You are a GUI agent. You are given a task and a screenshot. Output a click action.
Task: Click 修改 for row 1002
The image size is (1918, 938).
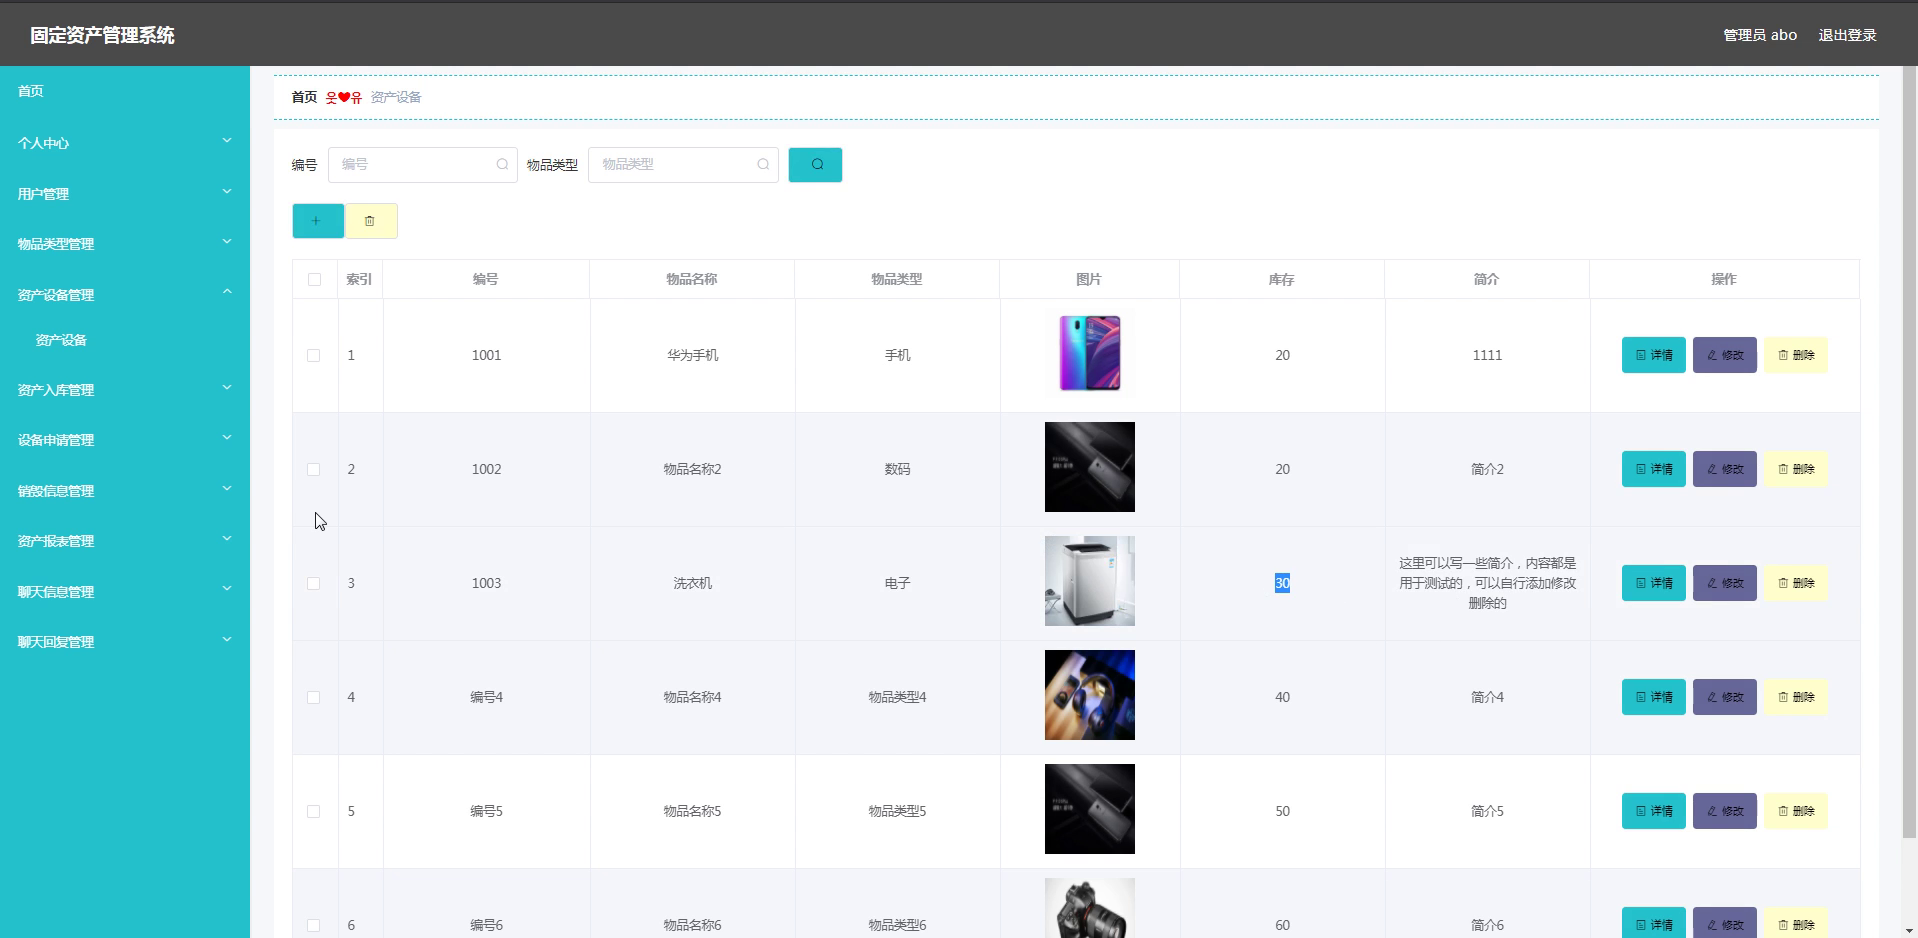1724,469
